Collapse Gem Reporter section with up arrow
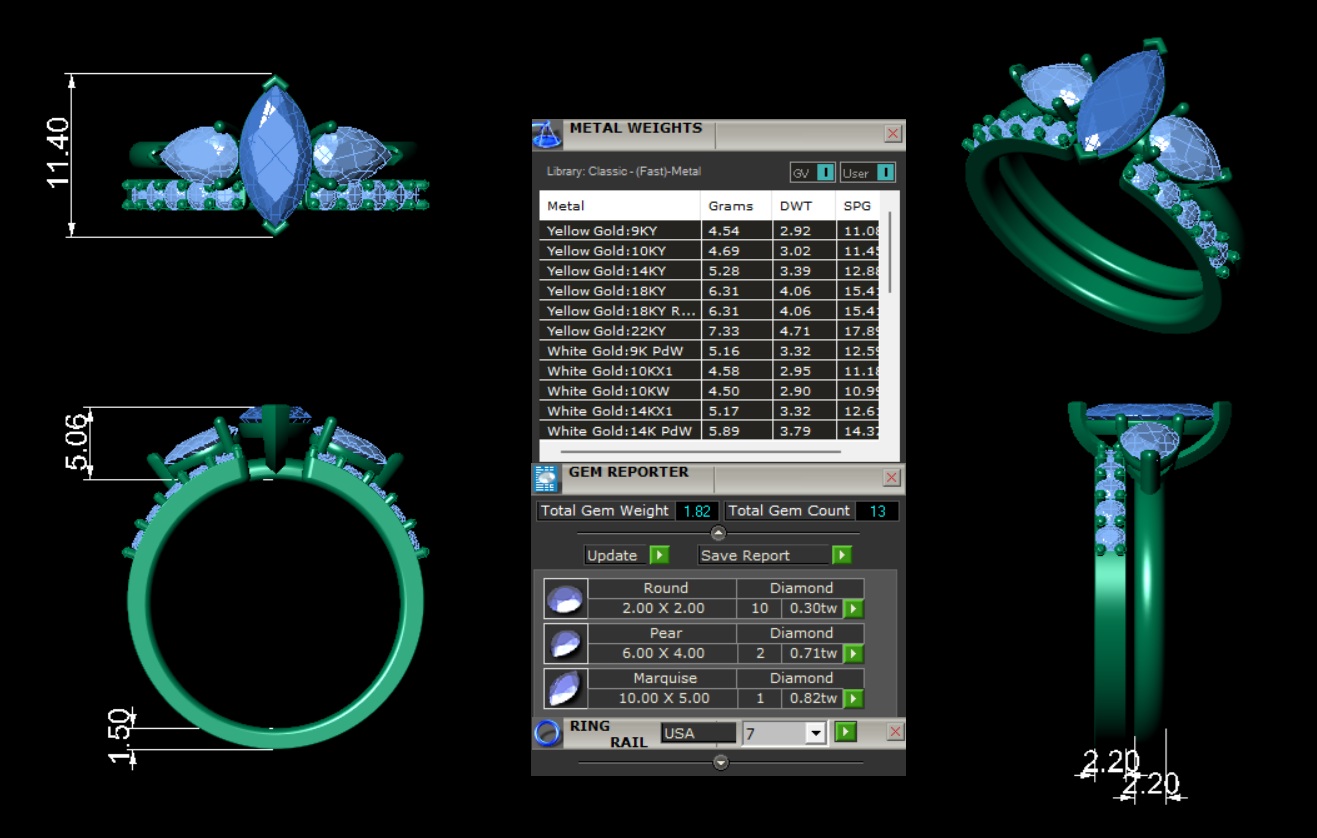This screenshot has width=1317, height=838. 718,533
